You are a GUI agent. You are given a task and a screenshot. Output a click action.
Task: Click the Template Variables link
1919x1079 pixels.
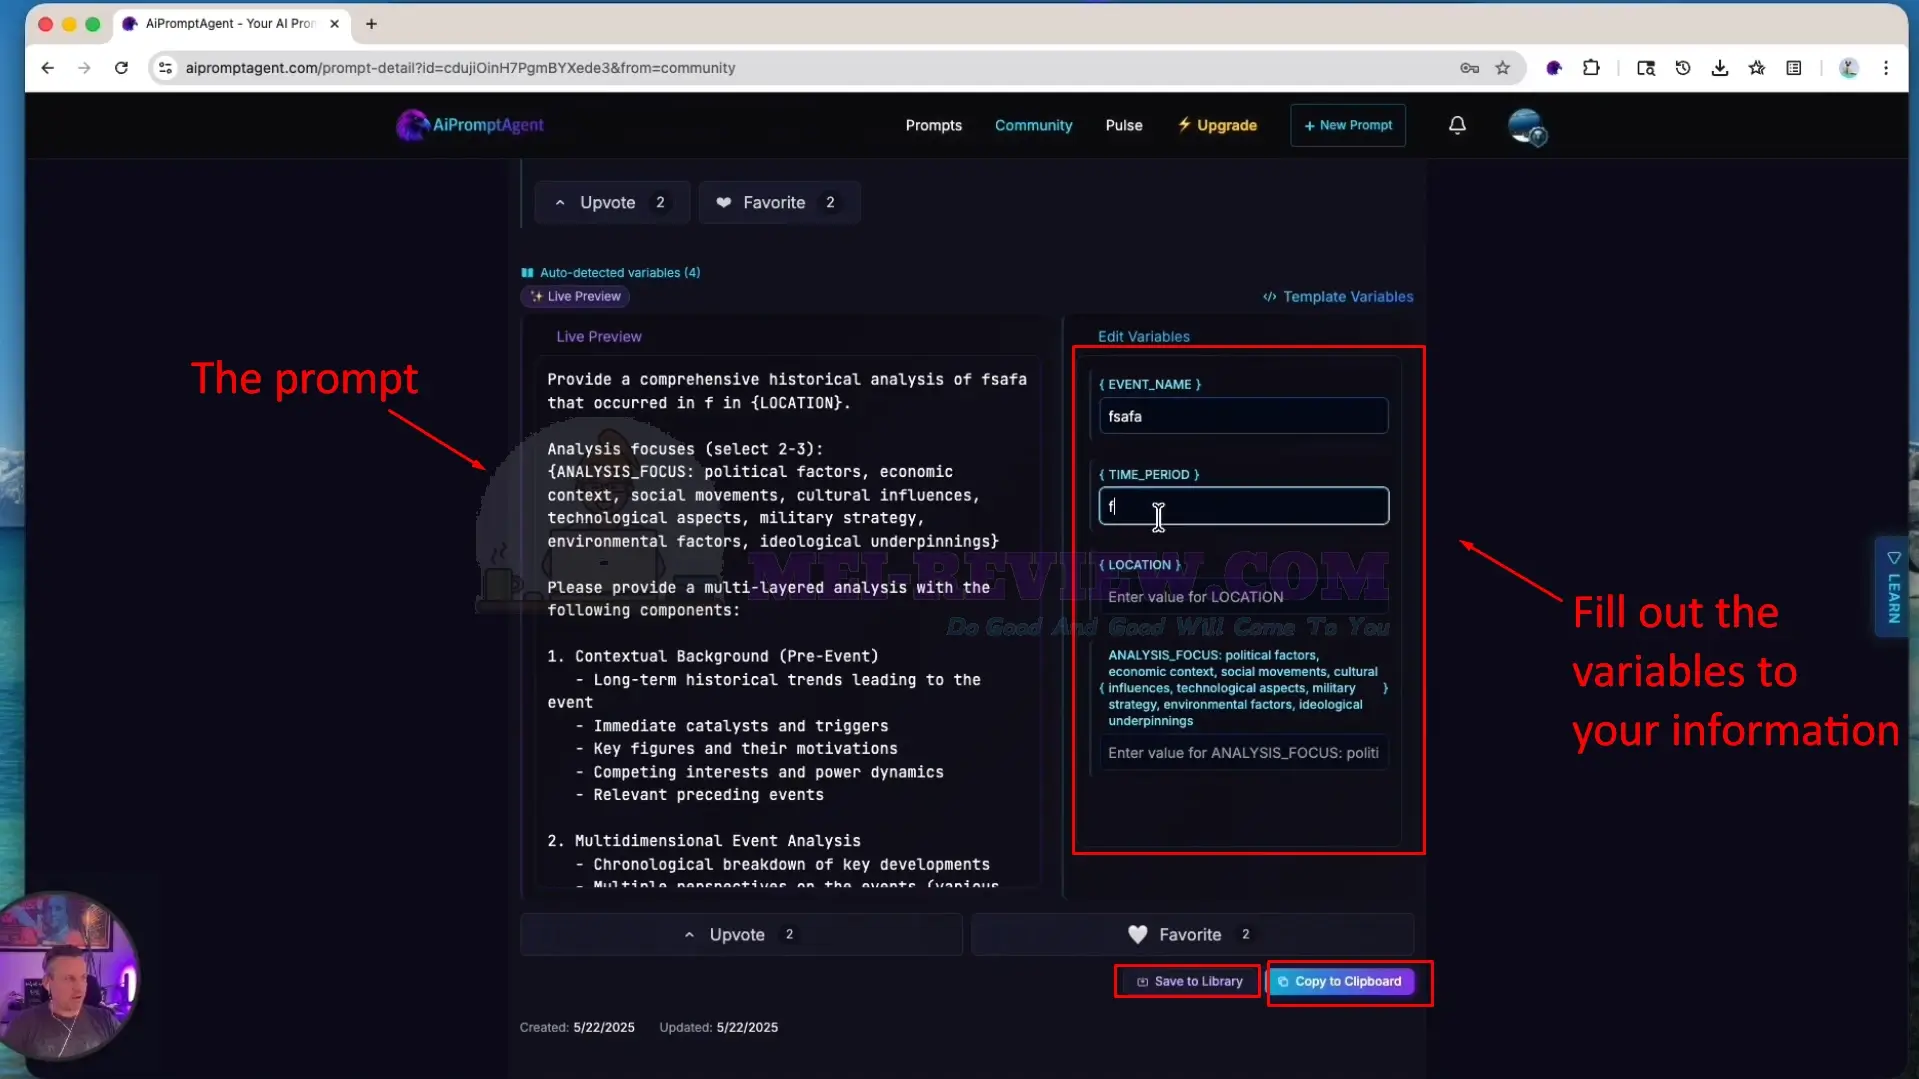click(1338, 297)
